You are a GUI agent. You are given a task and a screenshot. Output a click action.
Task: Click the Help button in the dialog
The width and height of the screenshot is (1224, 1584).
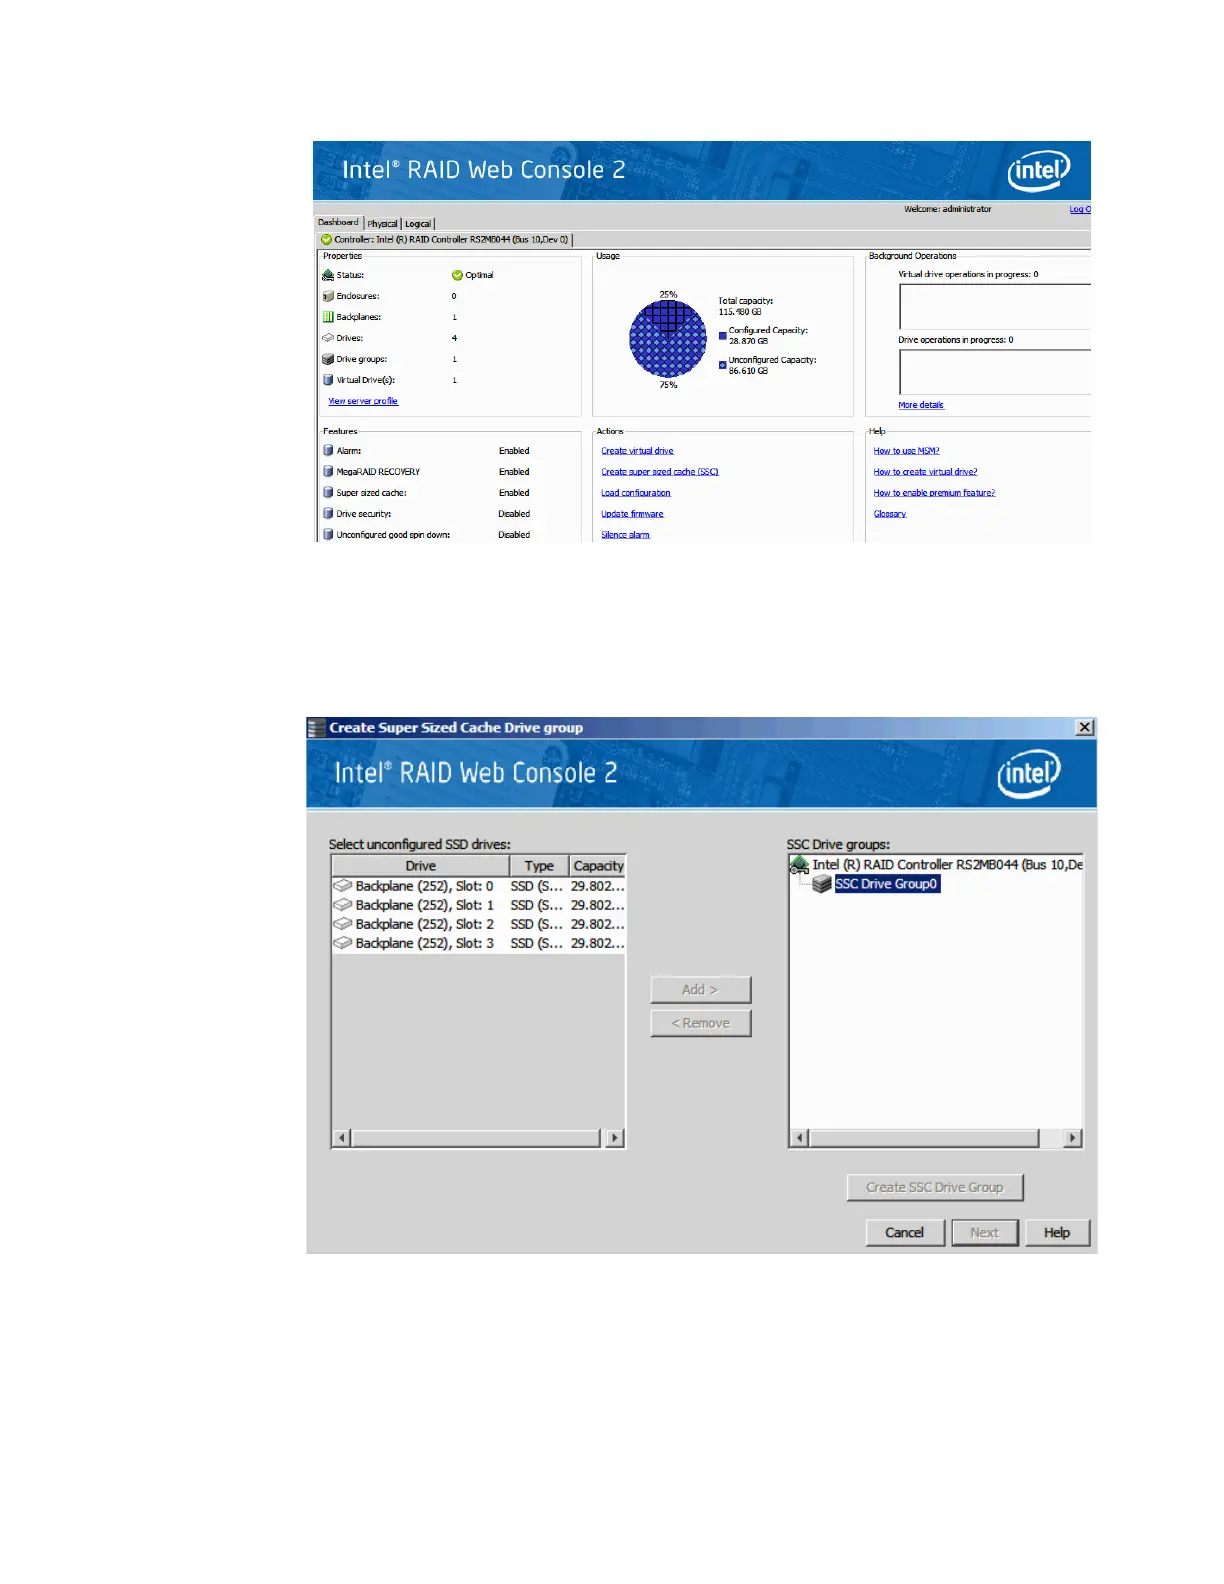pyautogui.click(x=1057, y=1233)
